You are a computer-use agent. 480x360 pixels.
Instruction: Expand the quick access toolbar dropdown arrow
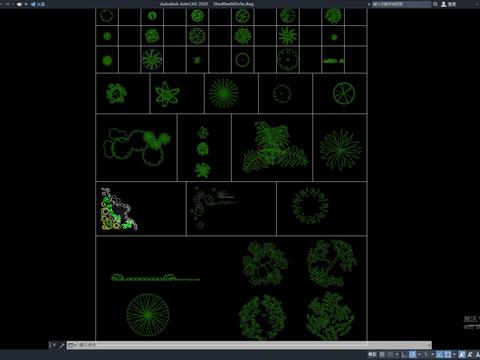pos(26,4)
